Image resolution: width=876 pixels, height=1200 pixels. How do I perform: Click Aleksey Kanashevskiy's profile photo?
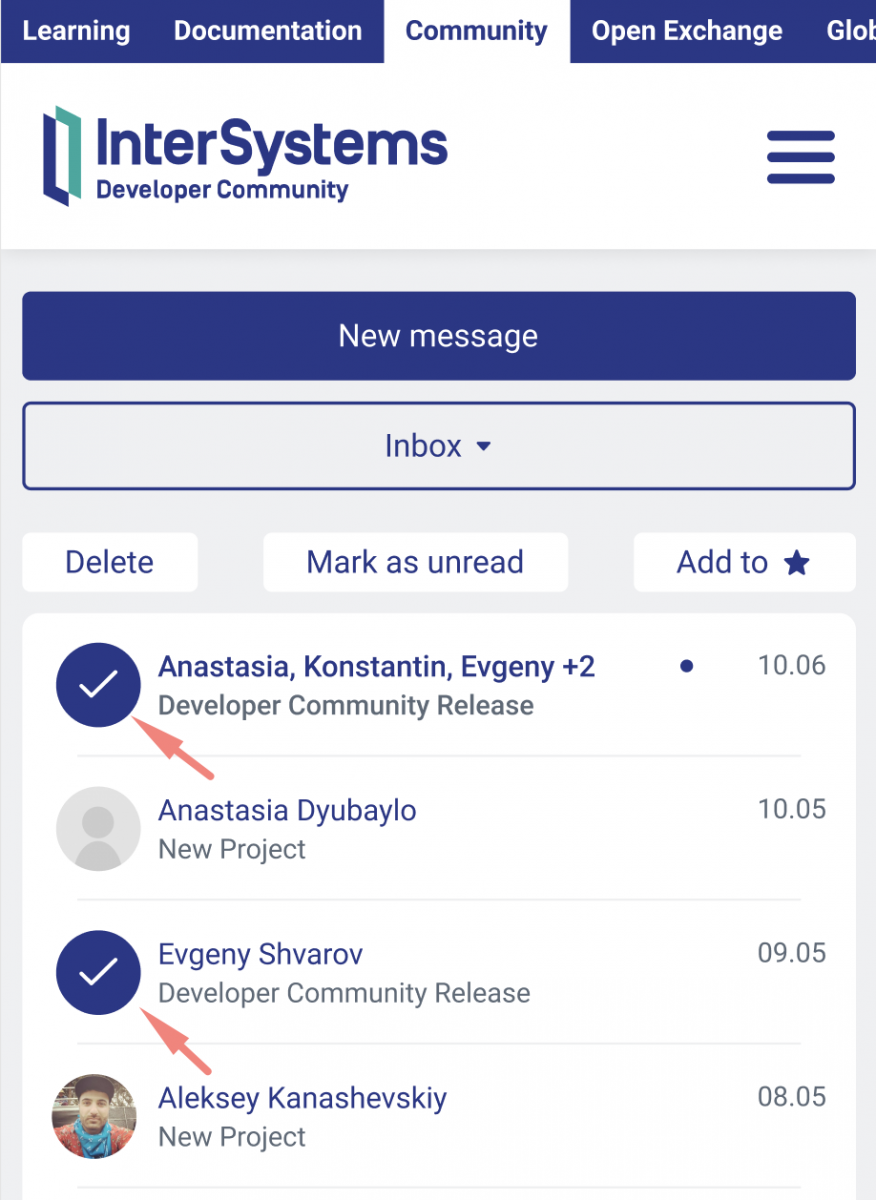(95, 1117)
